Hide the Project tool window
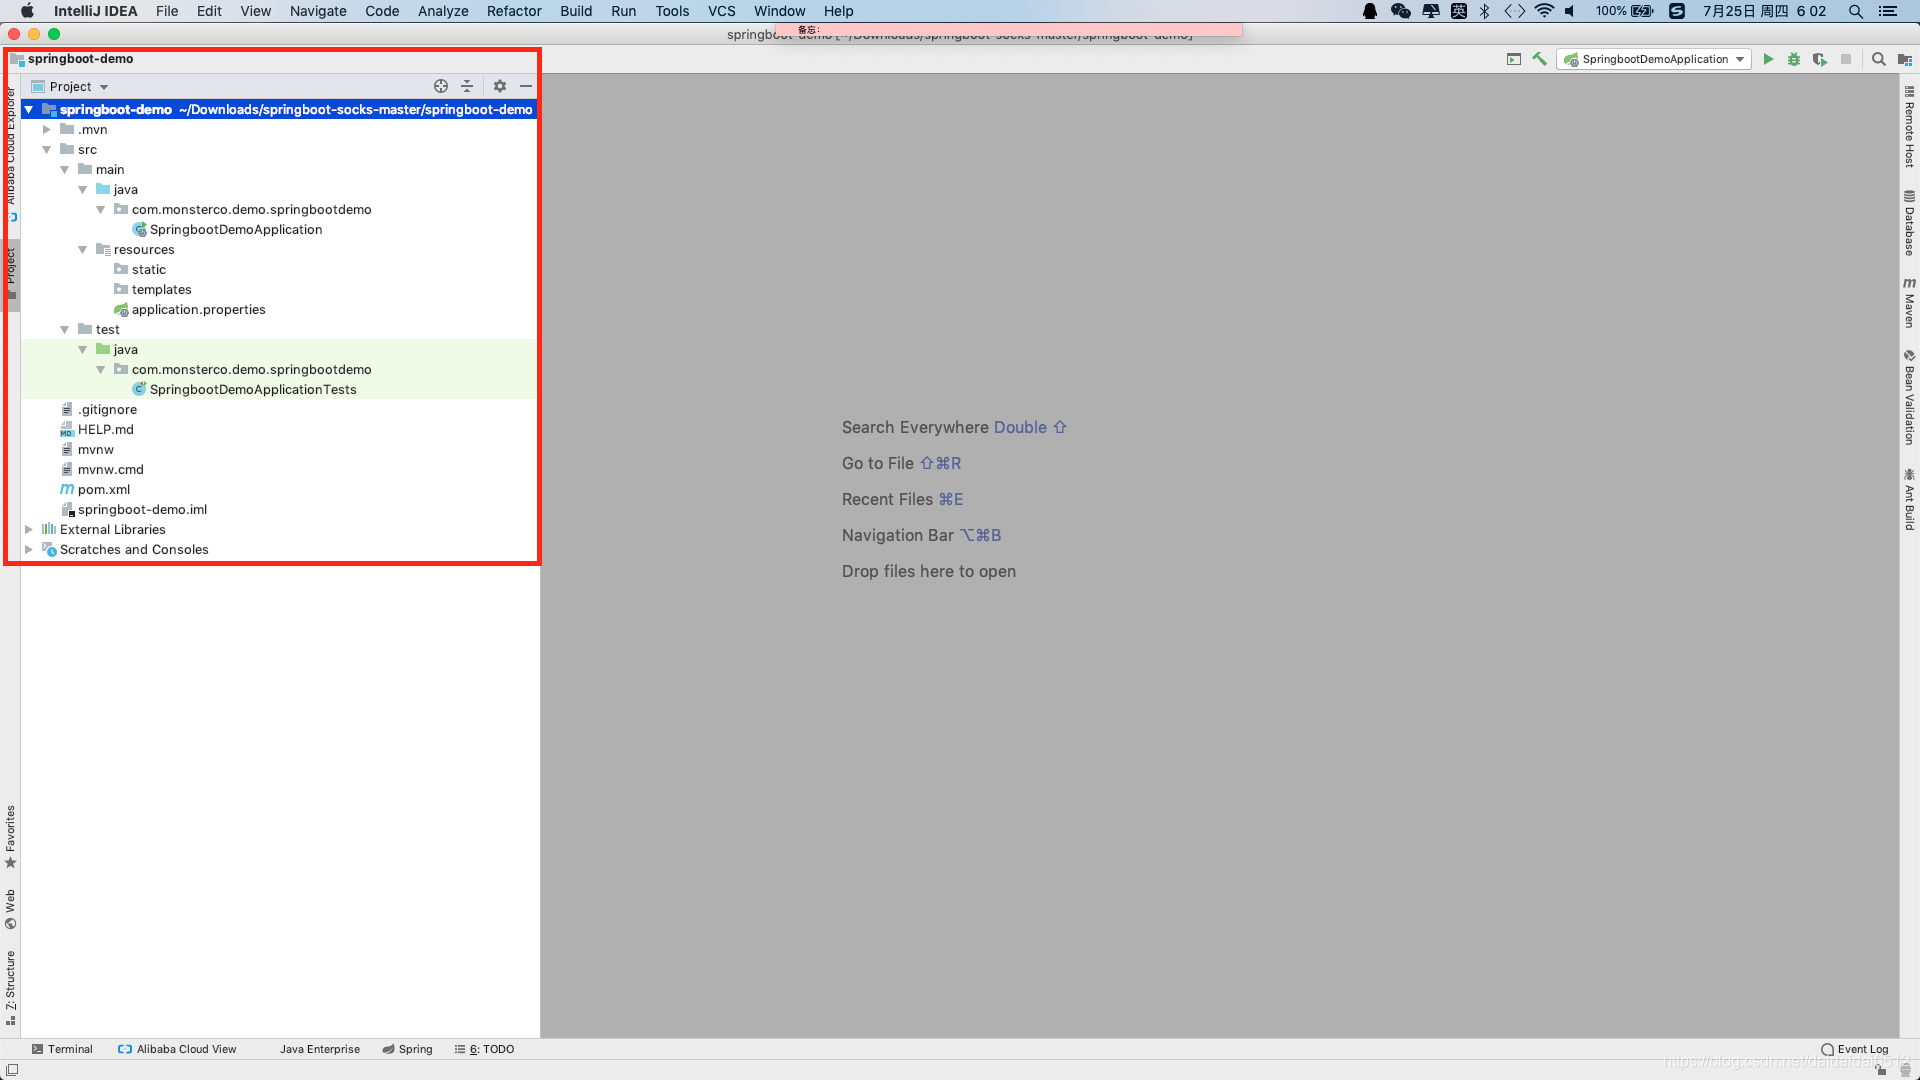This screenshot has width=1920, height=1080. pos(526,86)
